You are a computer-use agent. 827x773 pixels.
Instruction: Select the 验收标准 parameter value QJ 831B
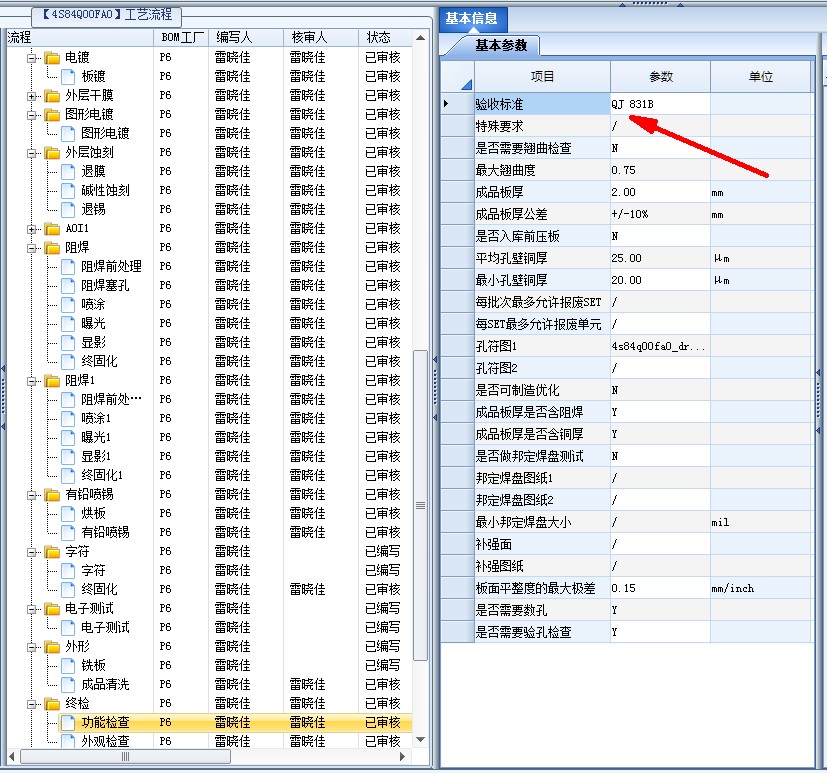point(660,104)
